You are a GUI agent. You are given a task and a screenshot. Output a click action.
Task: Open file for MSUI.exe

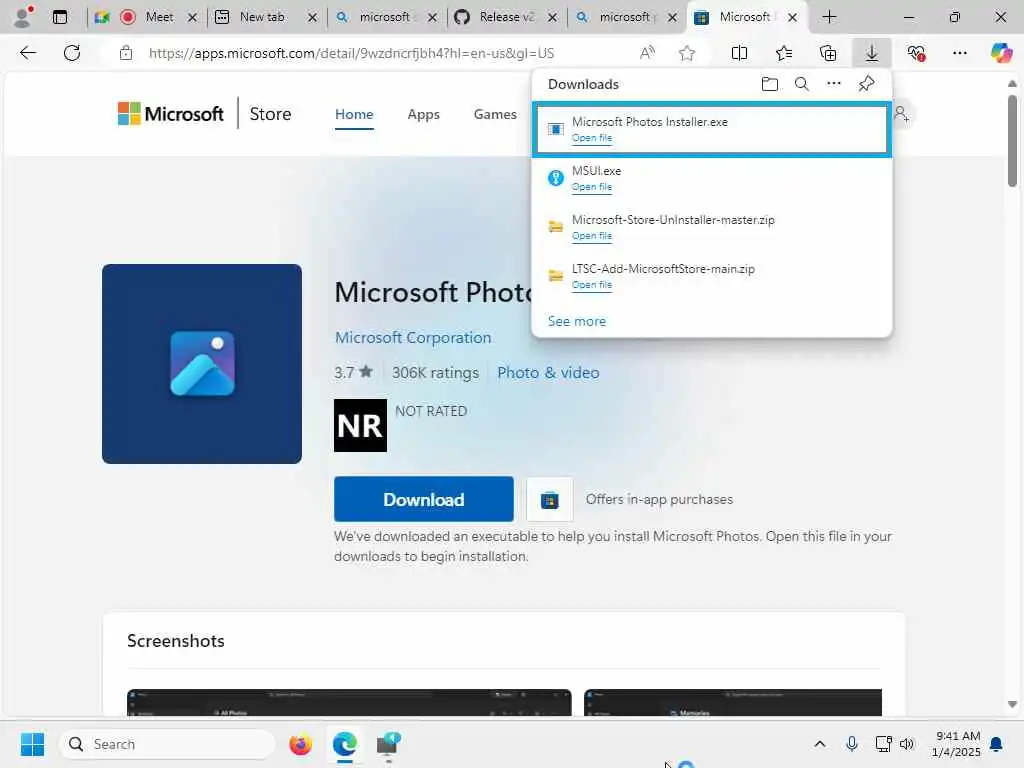592,187
